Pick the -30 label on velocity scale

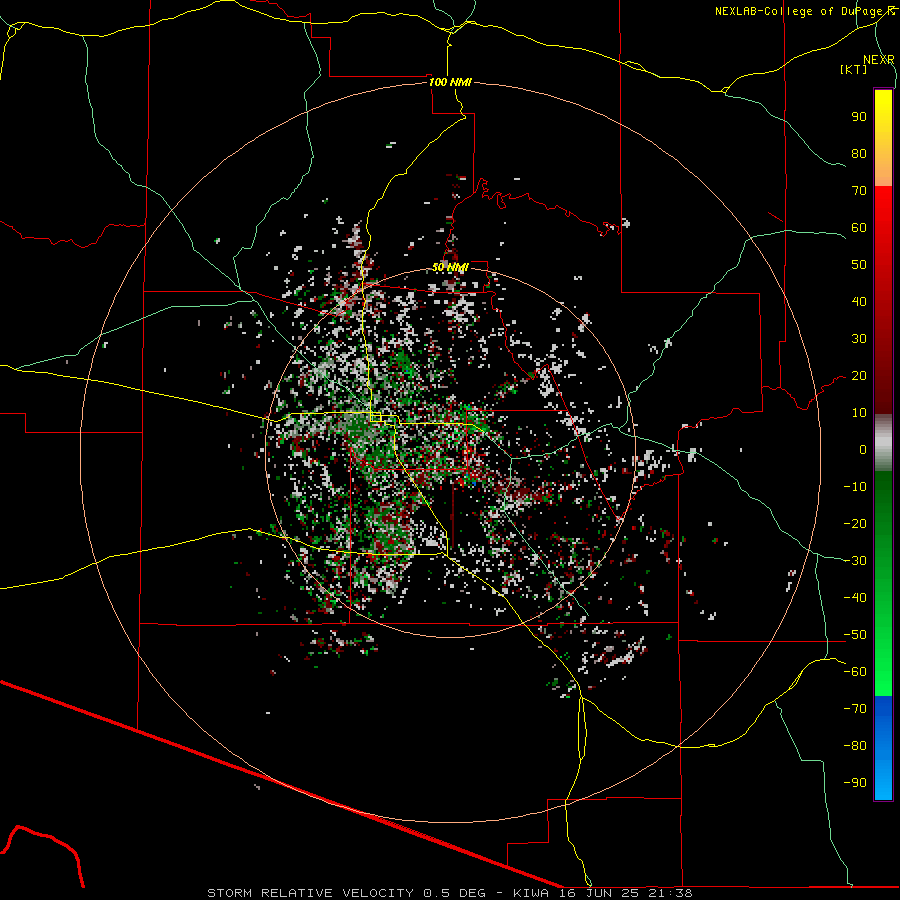(855, 561)
